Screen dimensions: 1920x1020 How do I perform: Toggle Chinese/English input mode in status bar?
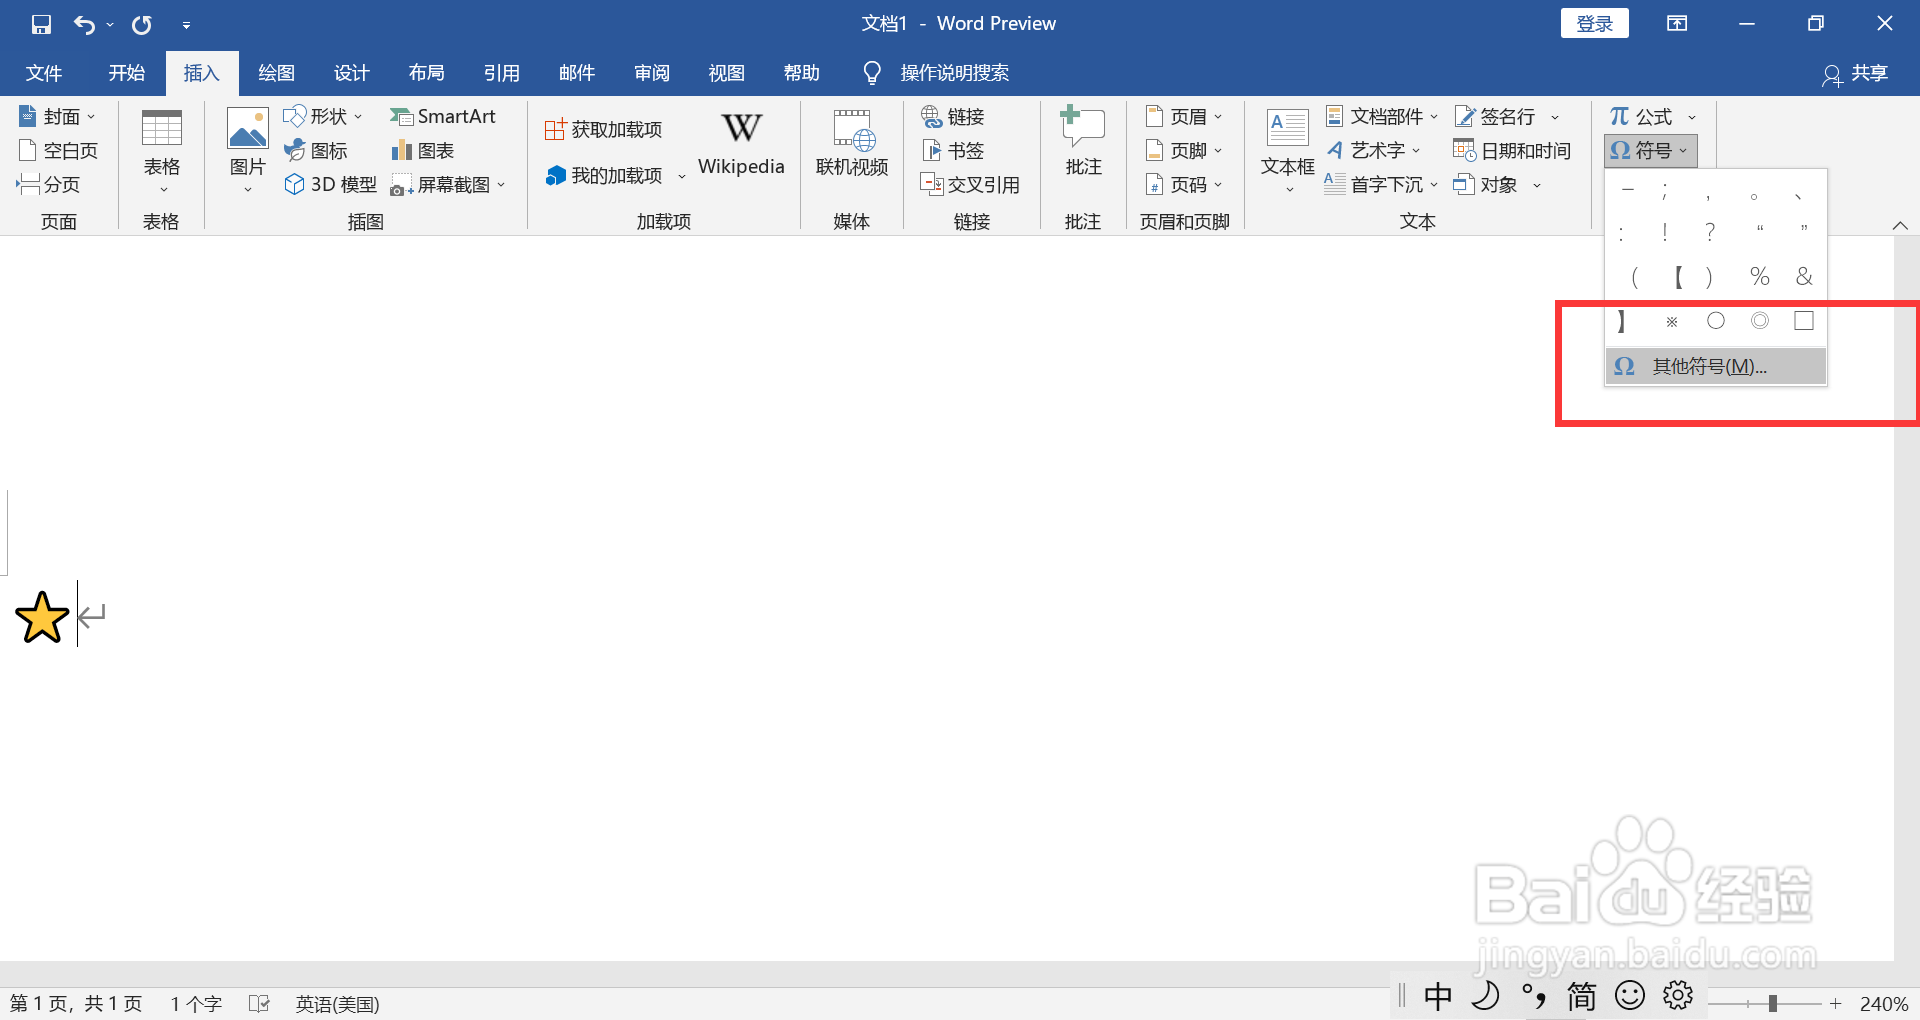point(1437,995)
